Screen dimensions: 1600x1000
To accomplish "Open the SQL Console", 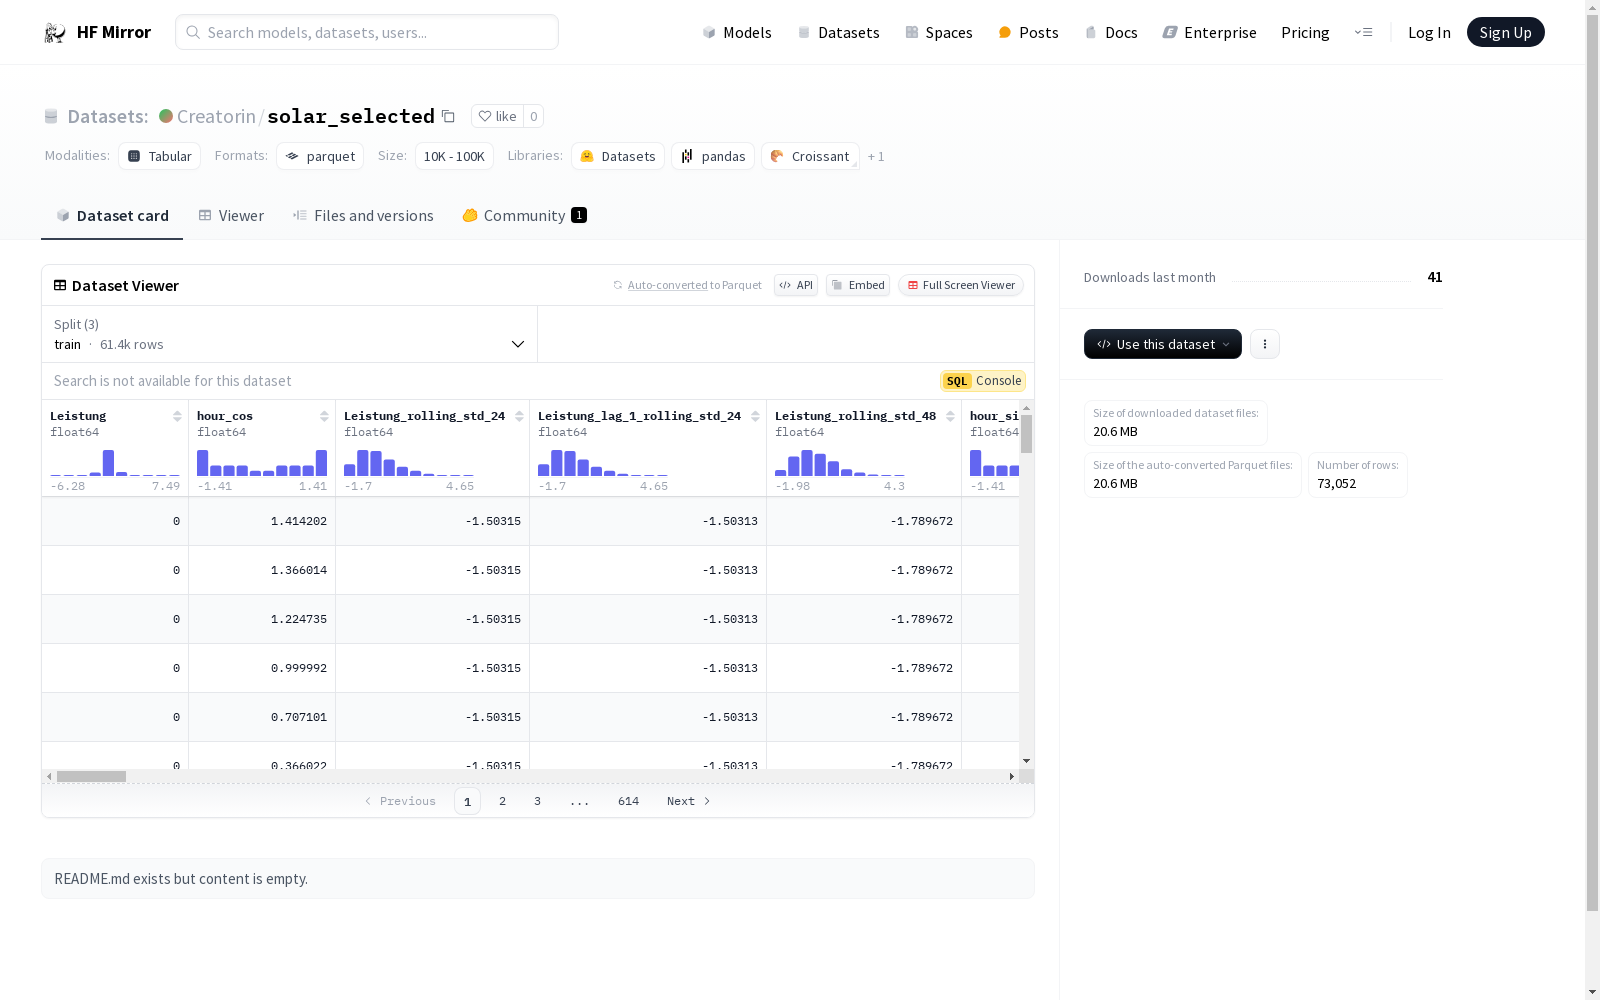I will click(983, 381).
